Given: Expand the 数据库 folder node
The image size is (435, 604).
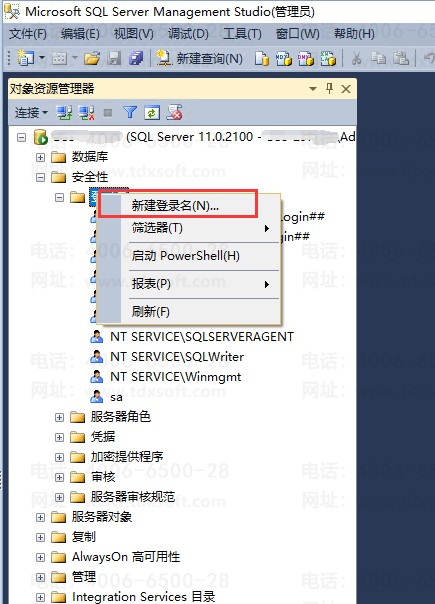Looking at the screenshot, I should [x=40, y=157].
